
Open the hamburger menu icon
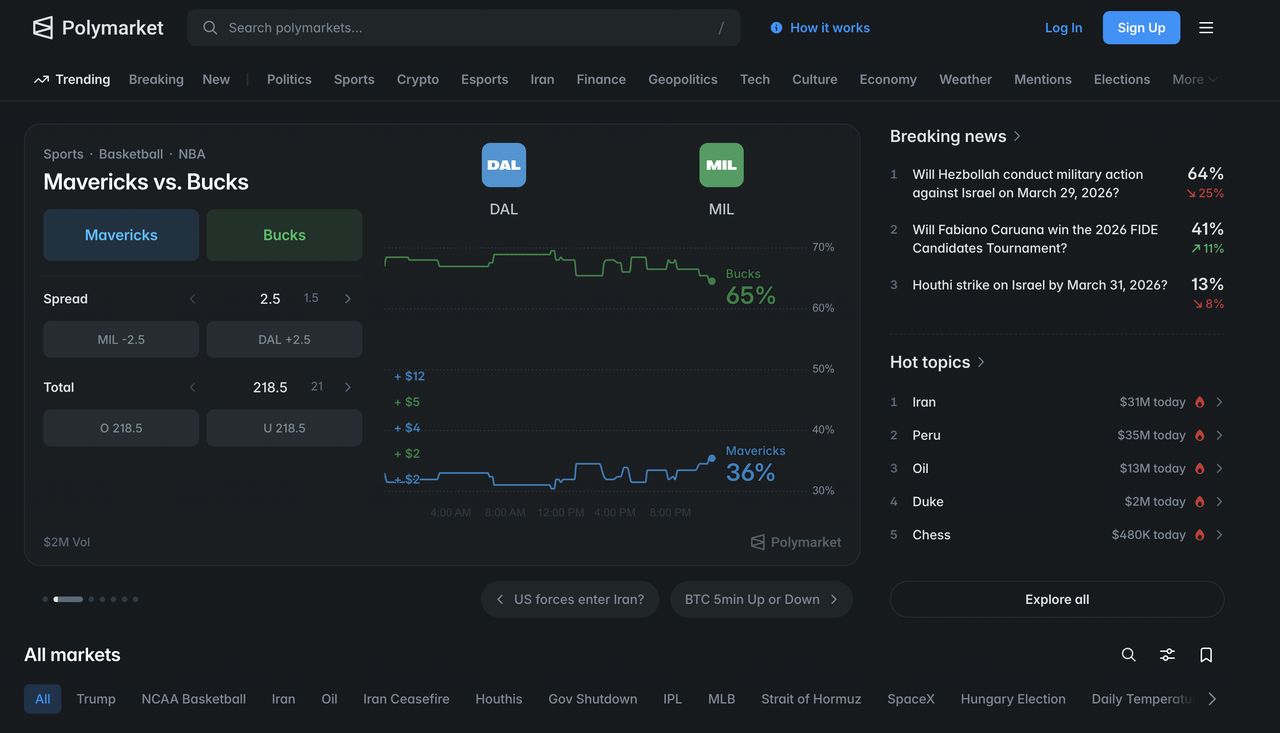[1206, 28]
